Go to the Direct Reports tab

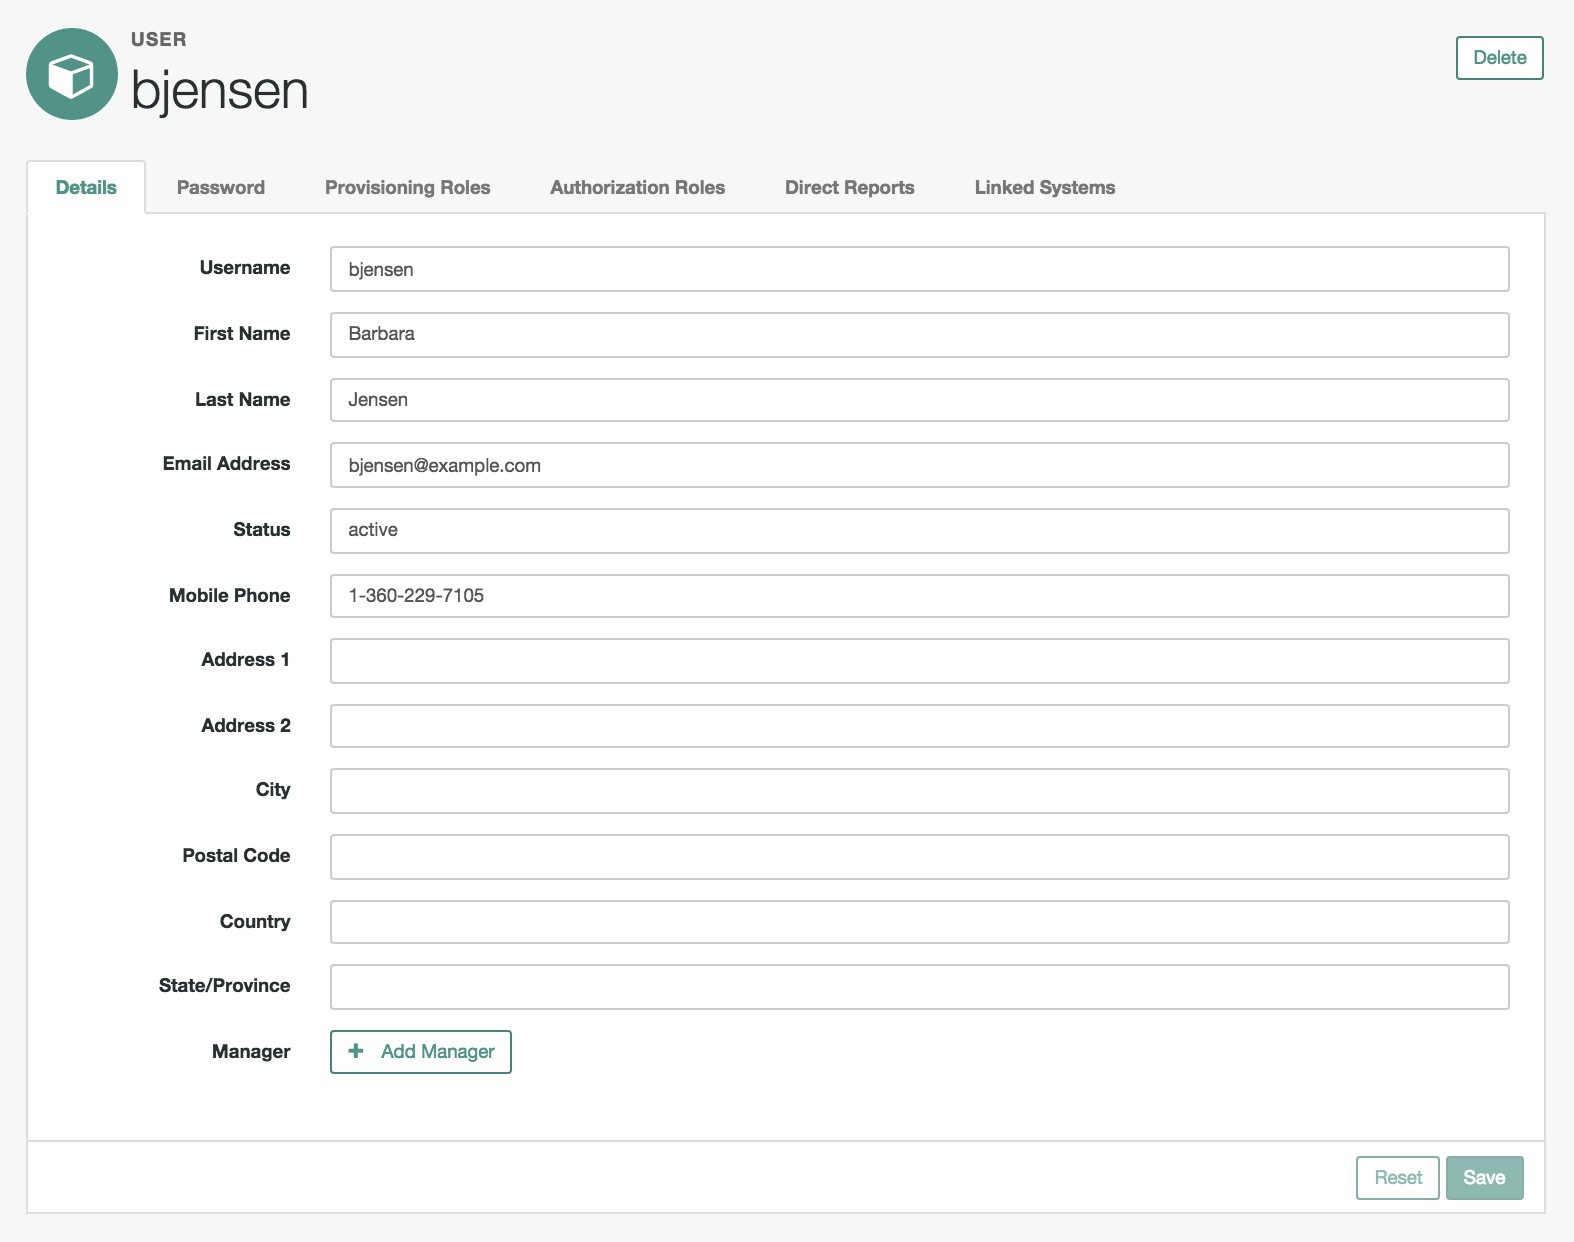tap(849, 187)
